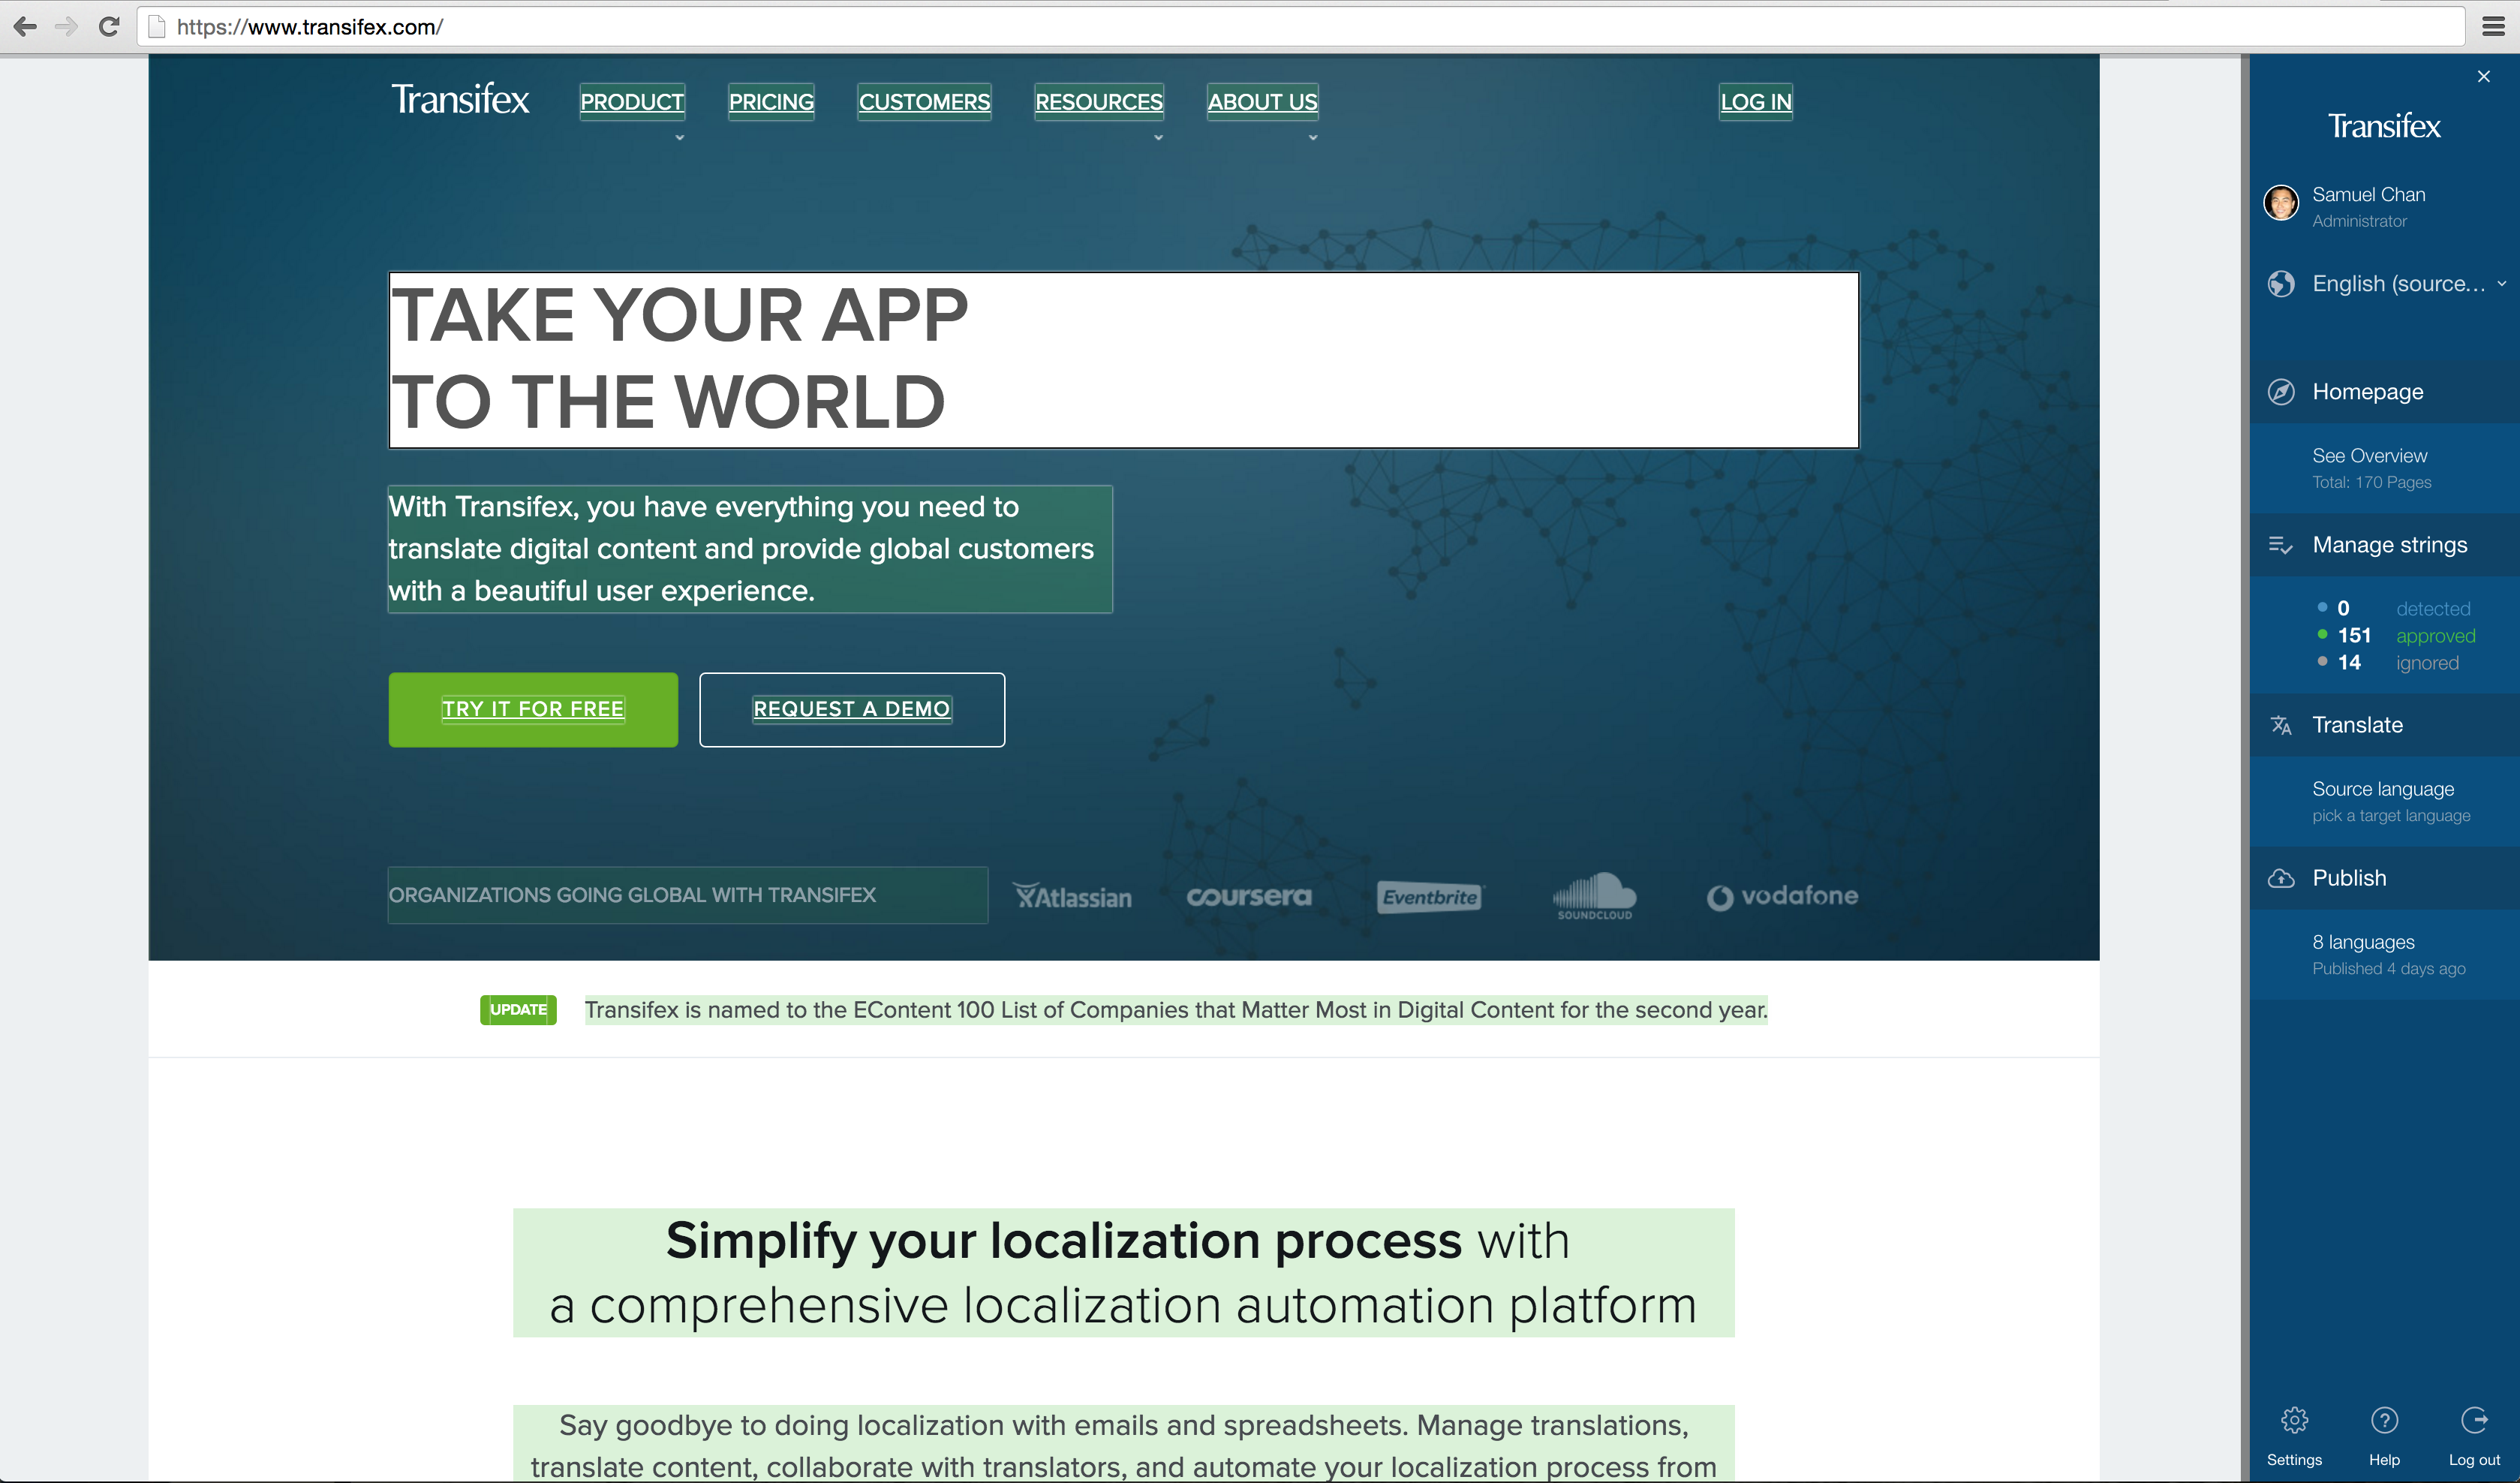
Task: Reload the page with the refresh icon
Action: pos(109,27)
